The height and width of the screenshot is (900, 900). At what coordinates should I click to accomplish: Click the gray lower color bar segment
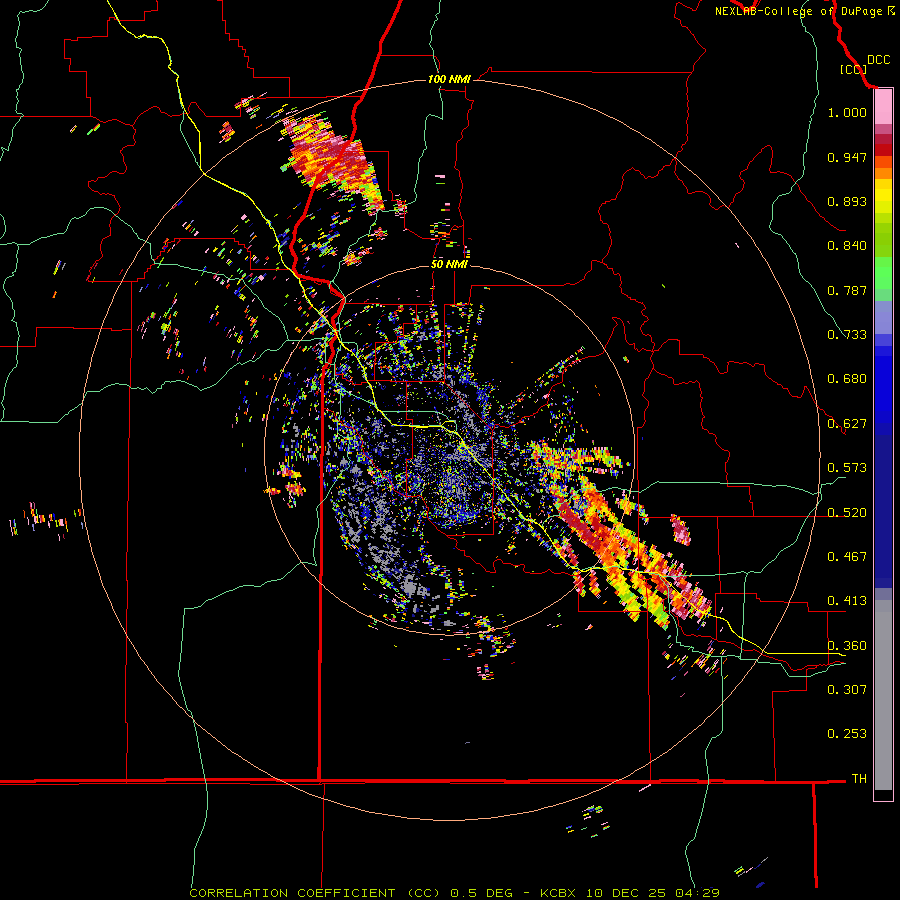tap(883, 695)
